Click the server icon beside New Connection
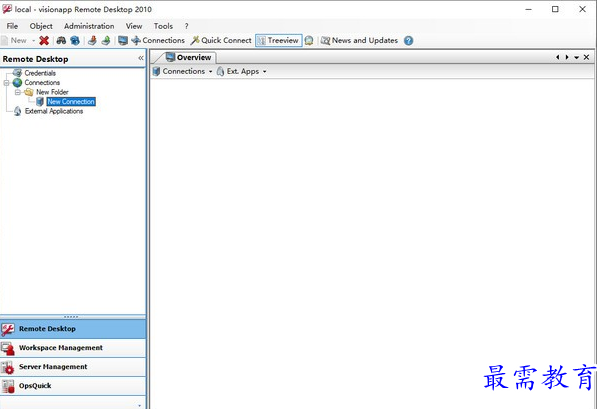605x409 pixels. (40, 101)
